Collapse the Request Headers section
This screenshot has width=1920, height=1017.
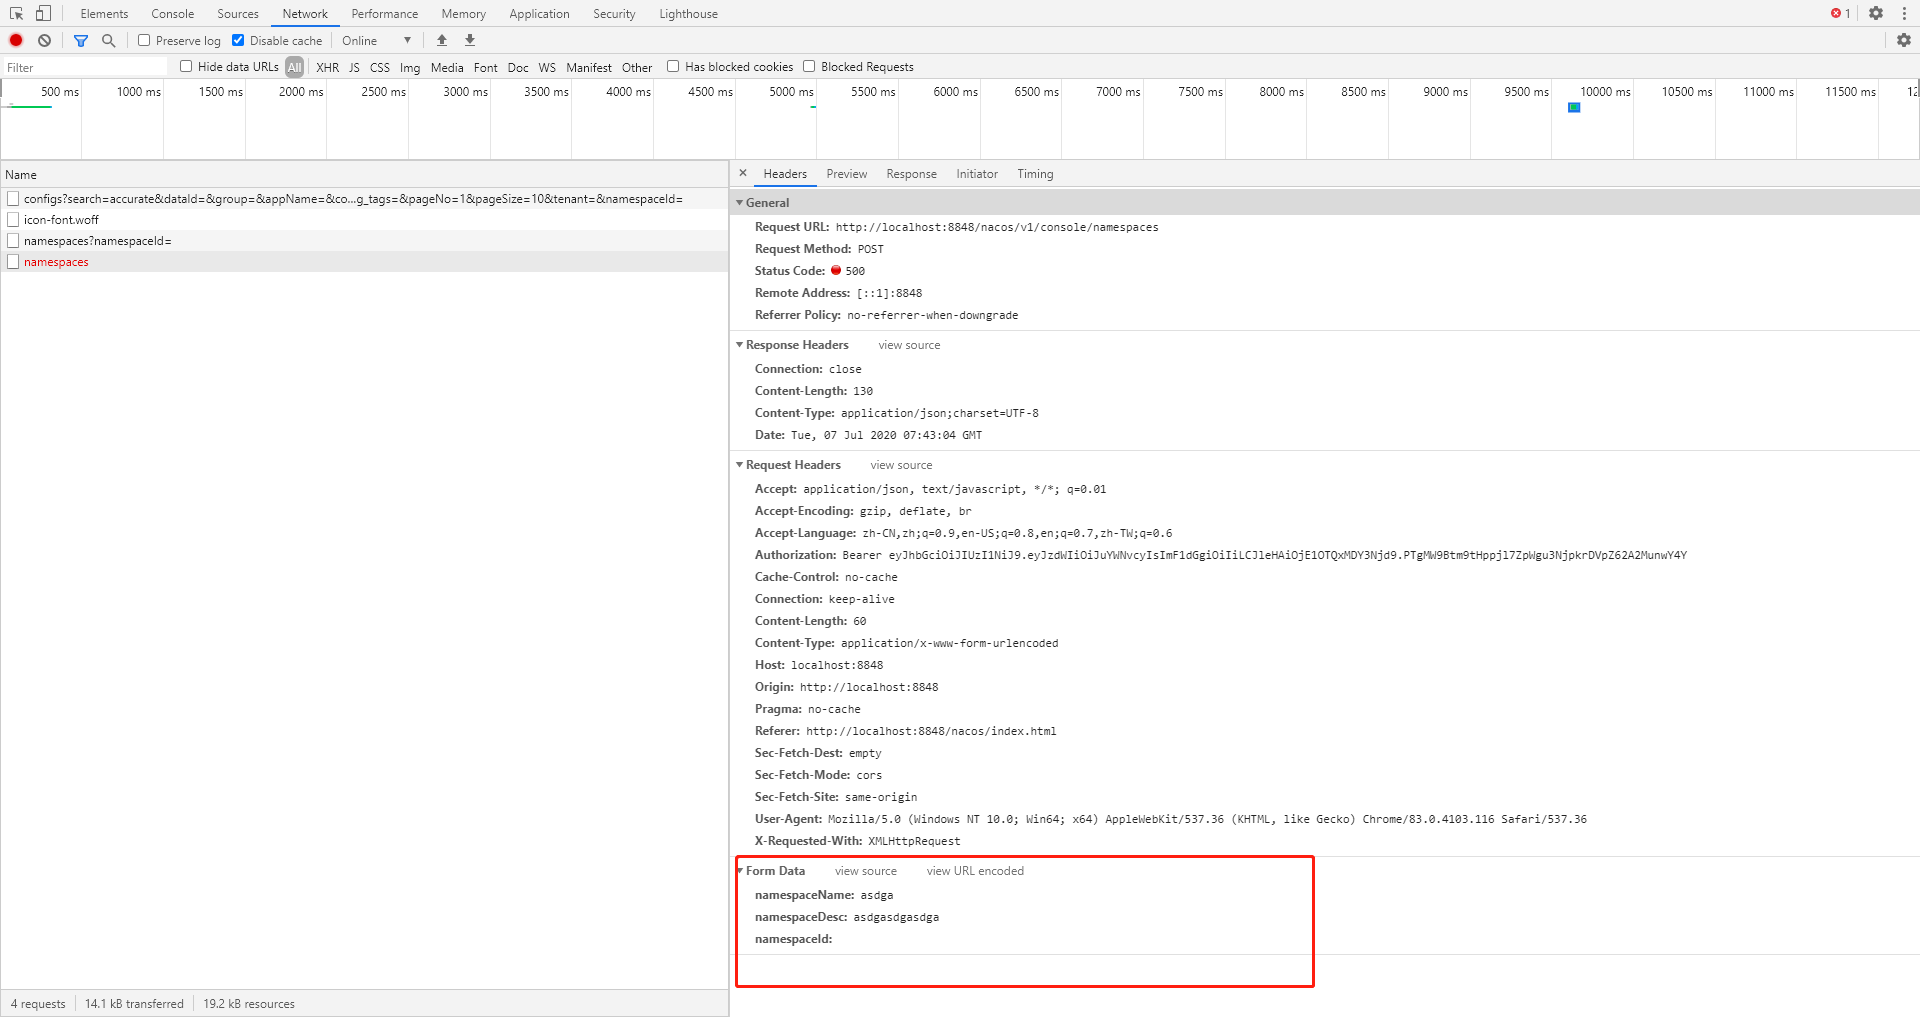tap(740, 464)
